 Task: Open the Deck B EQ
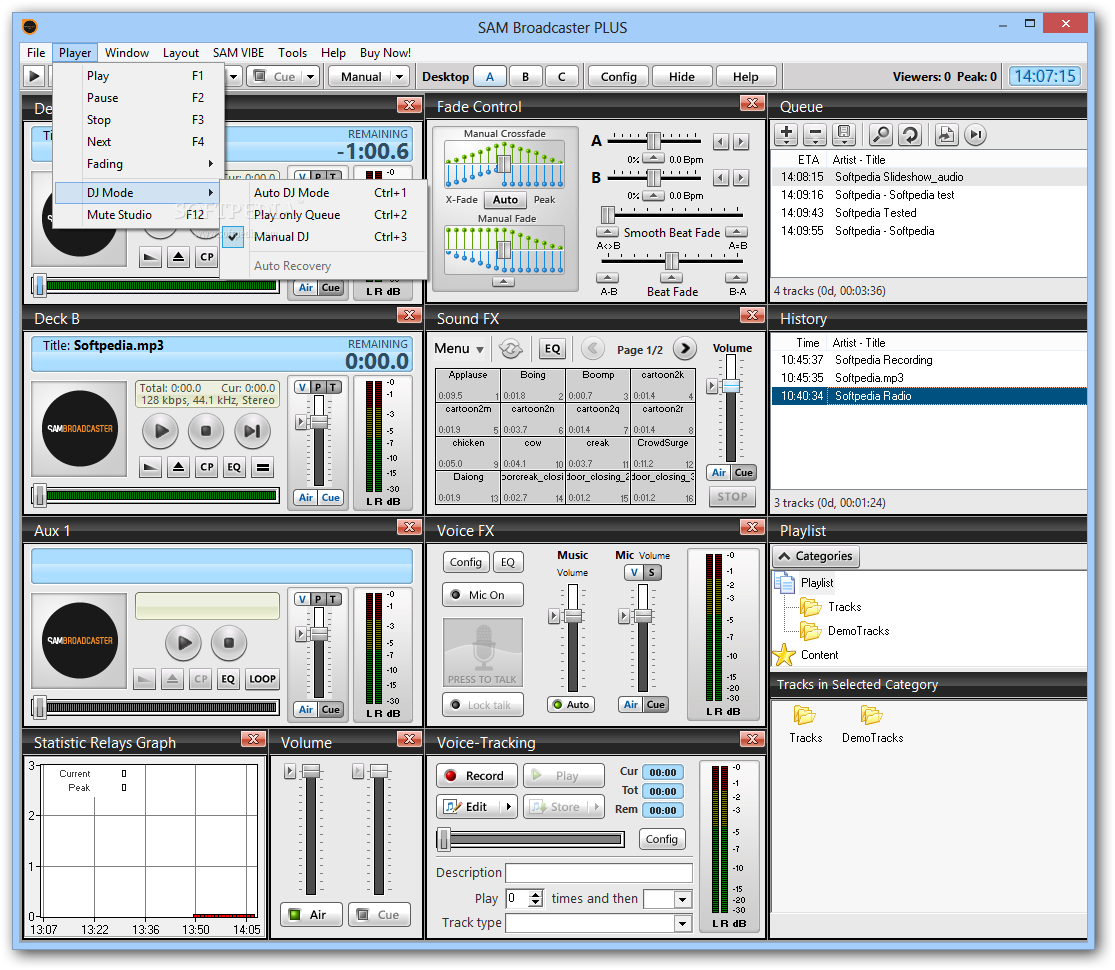[234, 467]
